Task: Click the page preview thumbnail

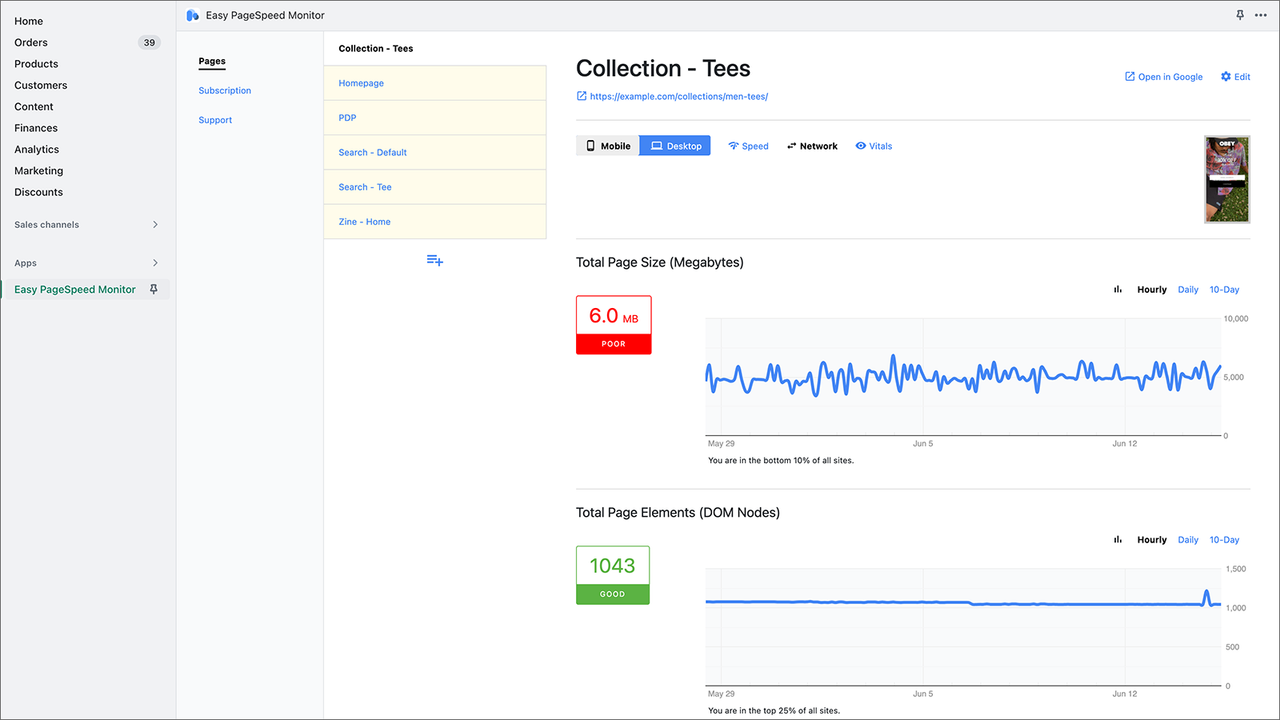Action: click(x=1227, y=179)
